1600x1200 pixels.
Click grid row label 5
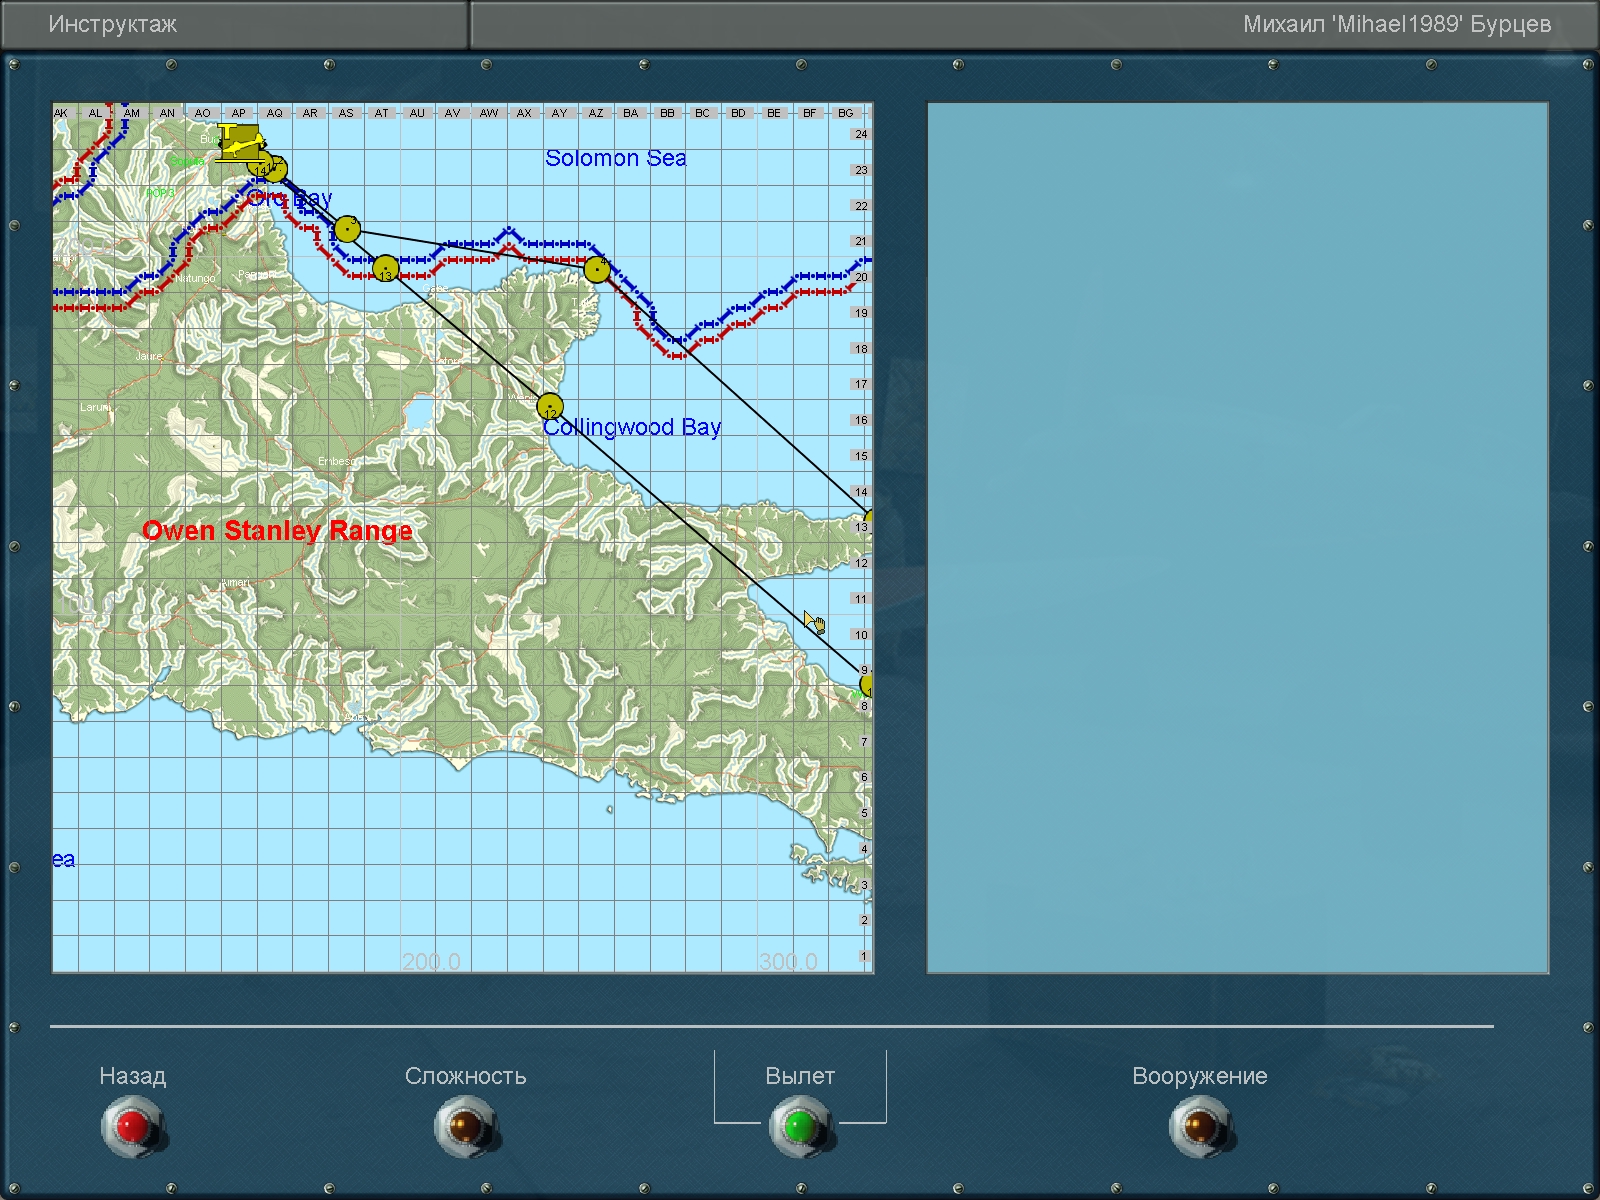pyautogui.click(x=864, y=813)
